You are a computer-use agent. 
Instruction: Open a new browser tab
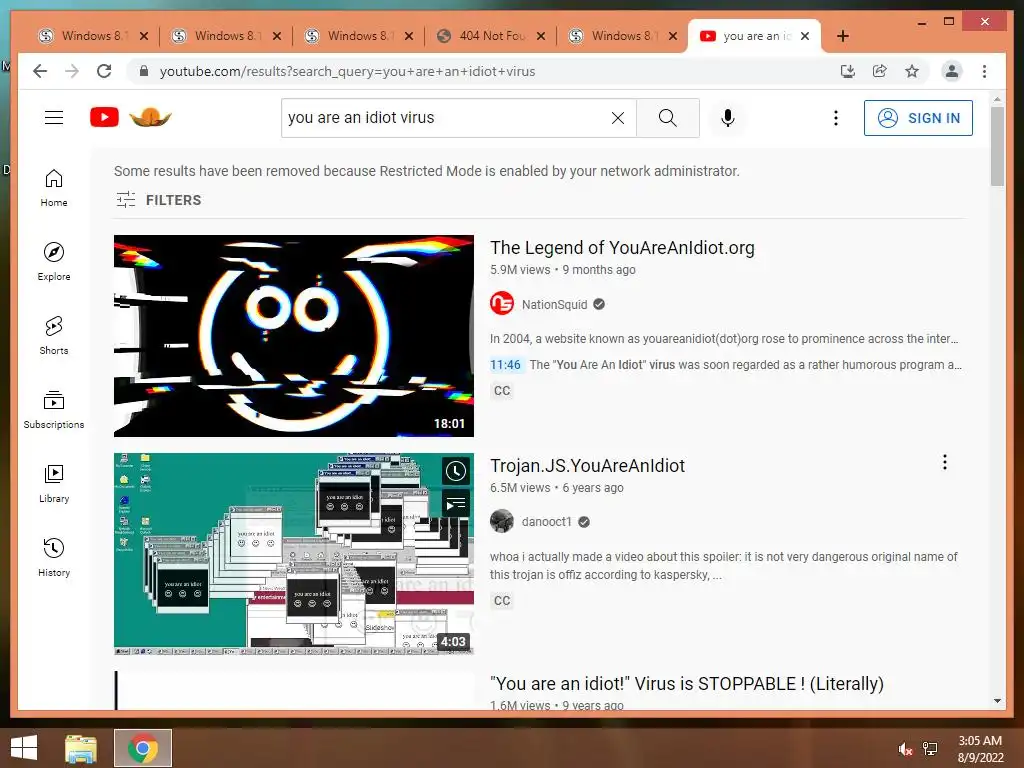click(842, 36)
